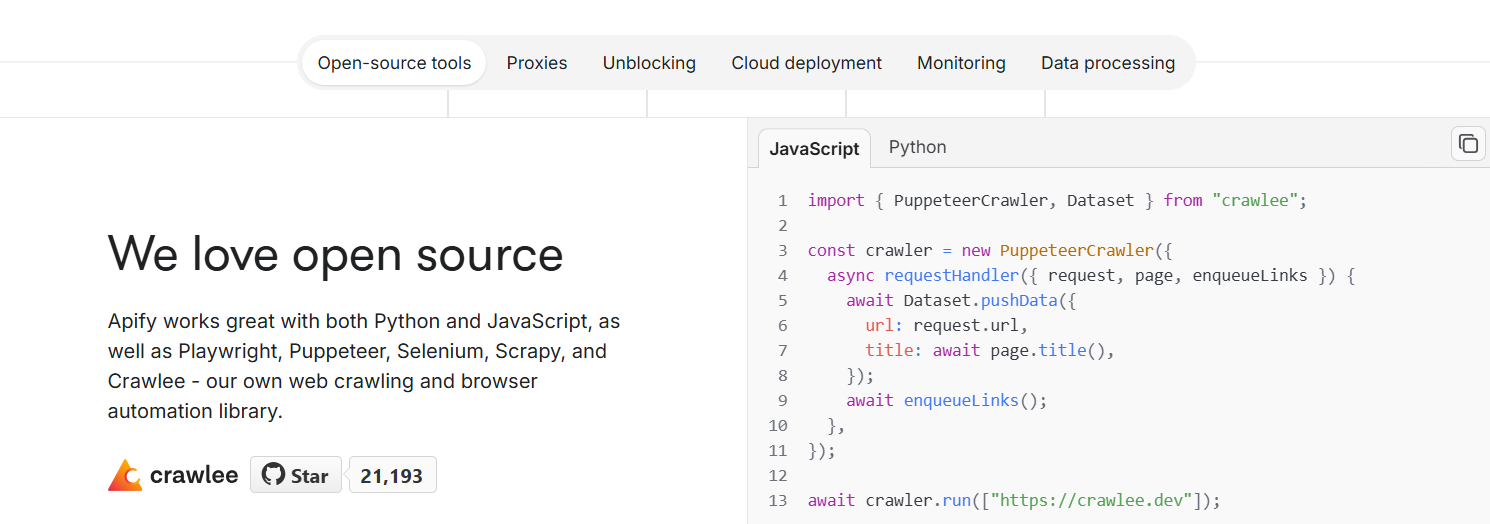Click the GitHub octocat icon in Star button

(x=273, y=475)
